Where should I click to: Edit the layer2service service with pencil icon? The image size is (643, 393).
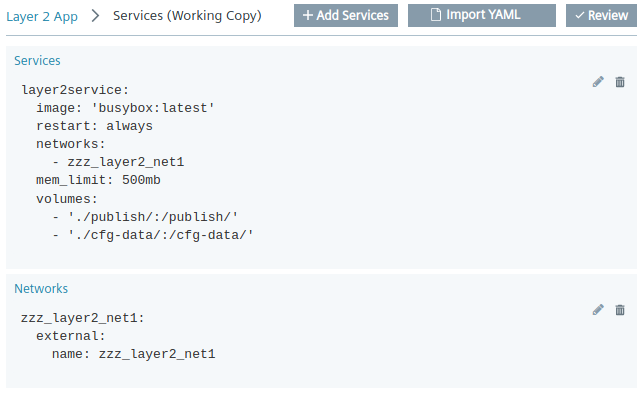[x=598, y=82]
